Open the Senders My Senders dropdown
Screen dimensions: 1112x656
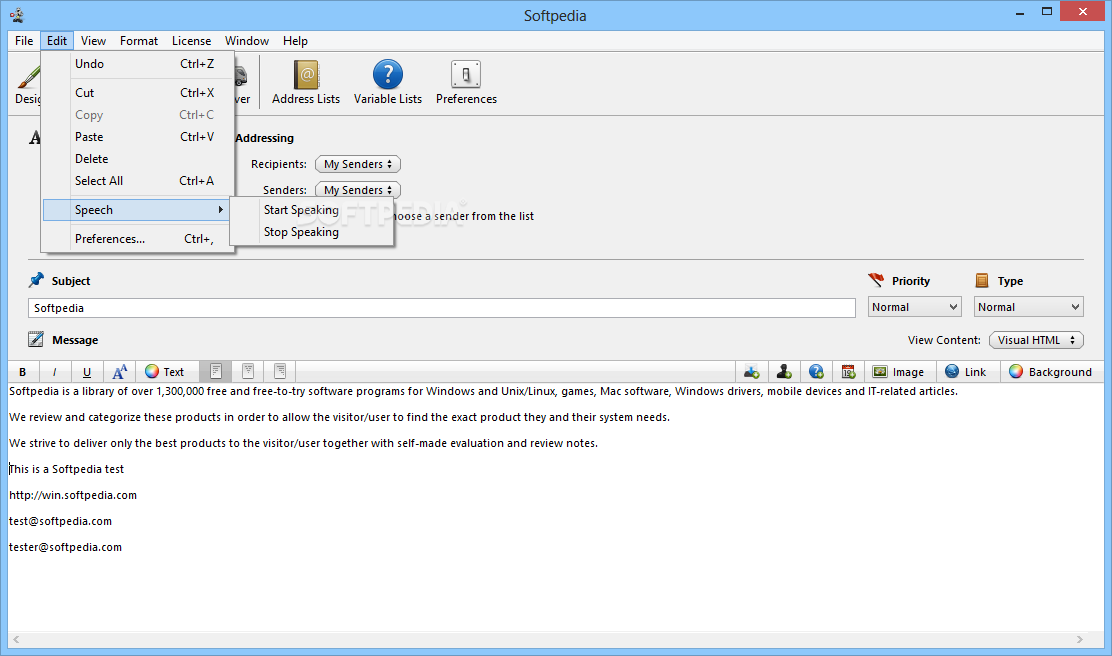pyautogui.click(x=358, y=190)
